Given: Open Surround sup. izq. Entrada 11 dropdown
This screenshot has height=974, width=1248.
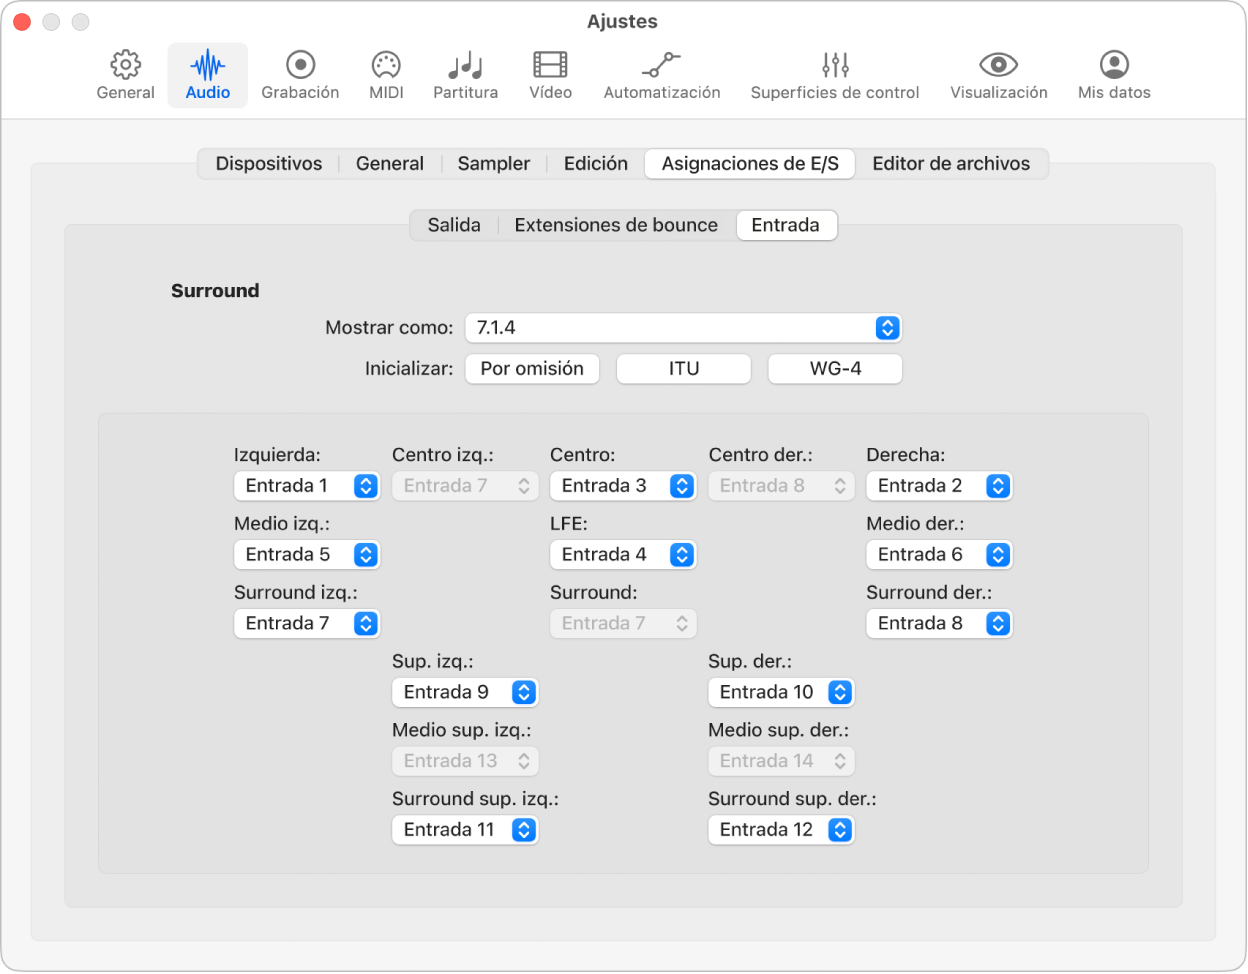Looking at the screenshot, I should point(465,830).
